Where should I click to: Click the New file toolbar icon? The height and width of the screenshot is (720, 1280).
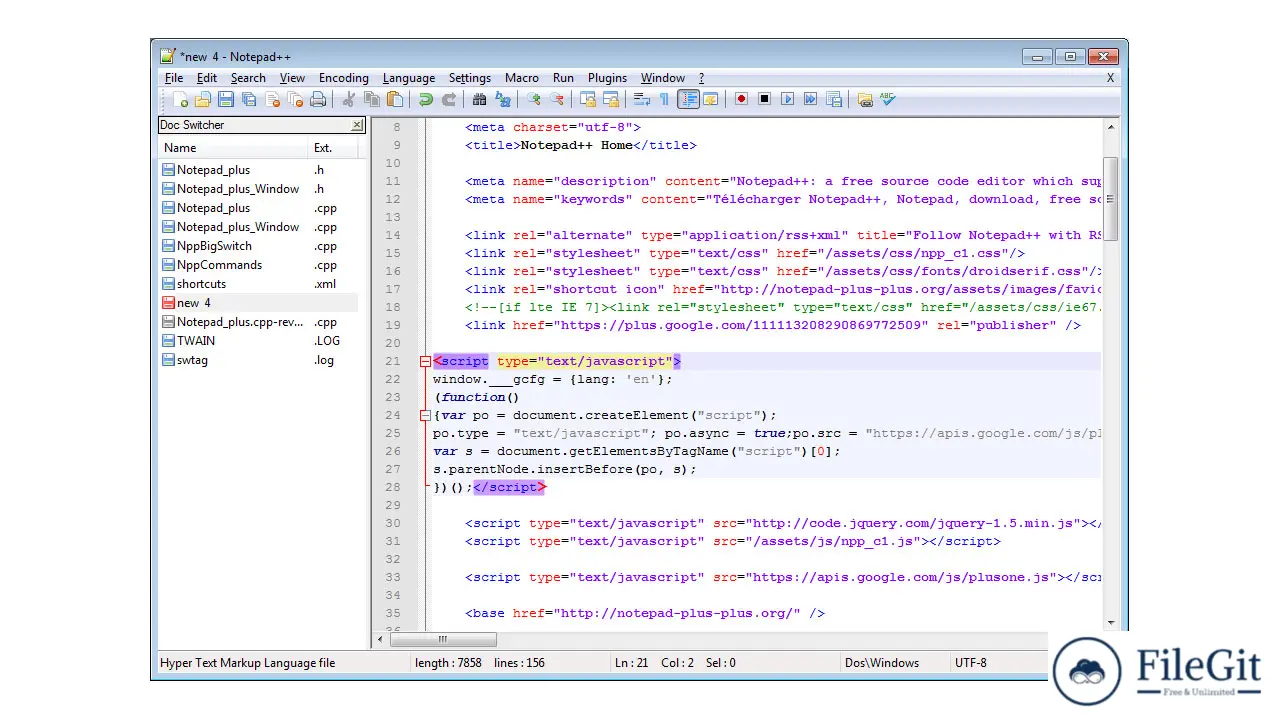(181, 99)
